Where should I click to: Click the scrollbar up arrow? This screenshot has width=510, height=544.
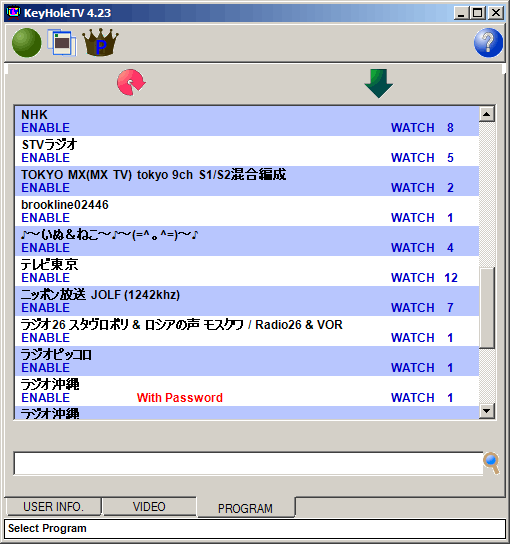point(487,114)
